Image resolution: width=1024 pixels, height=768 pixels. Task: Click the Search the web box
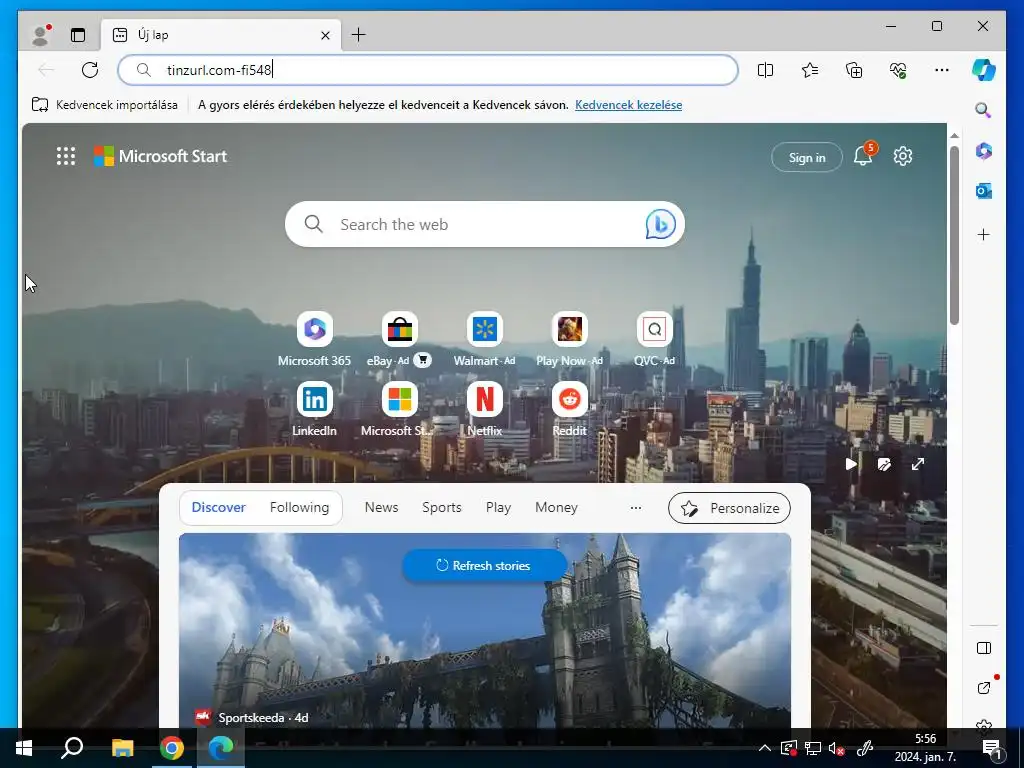pyautogui.click(x=485, y=224)
